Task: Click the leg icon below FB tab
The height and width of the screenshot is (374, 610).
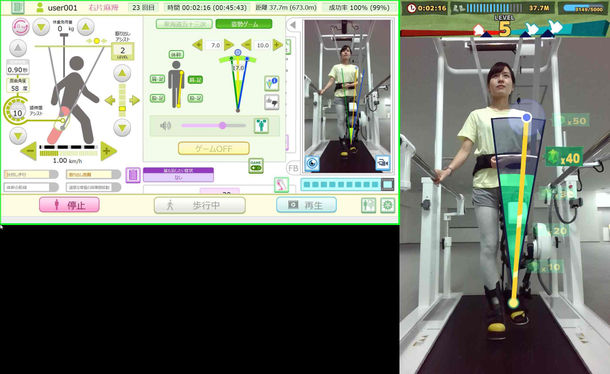Action: coord(281,184)
